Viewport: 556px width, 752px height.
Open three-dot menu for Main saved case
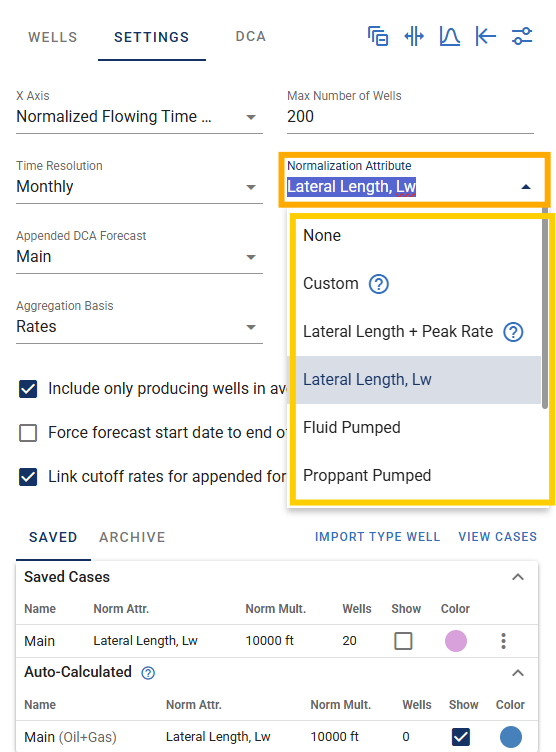tap(503, 641)
